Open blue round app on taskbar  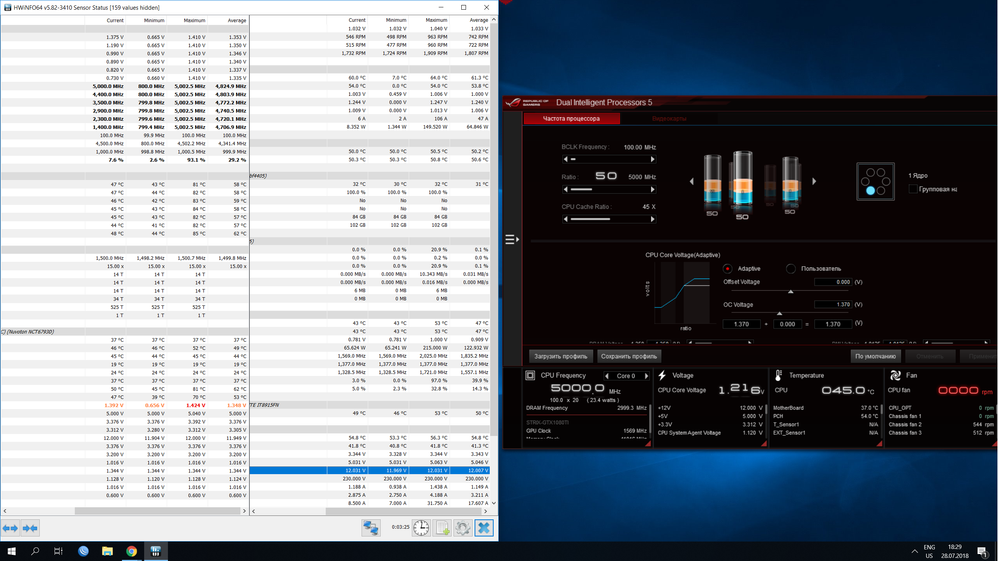coord(83,551)
